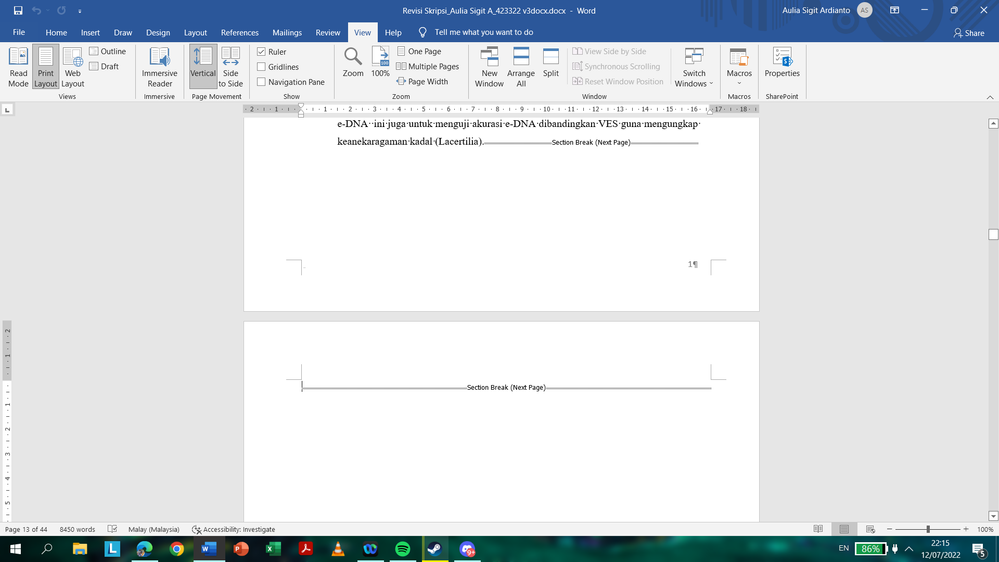Click the scroll down arrow
999x562 pixels.
(x=993, y=516)
